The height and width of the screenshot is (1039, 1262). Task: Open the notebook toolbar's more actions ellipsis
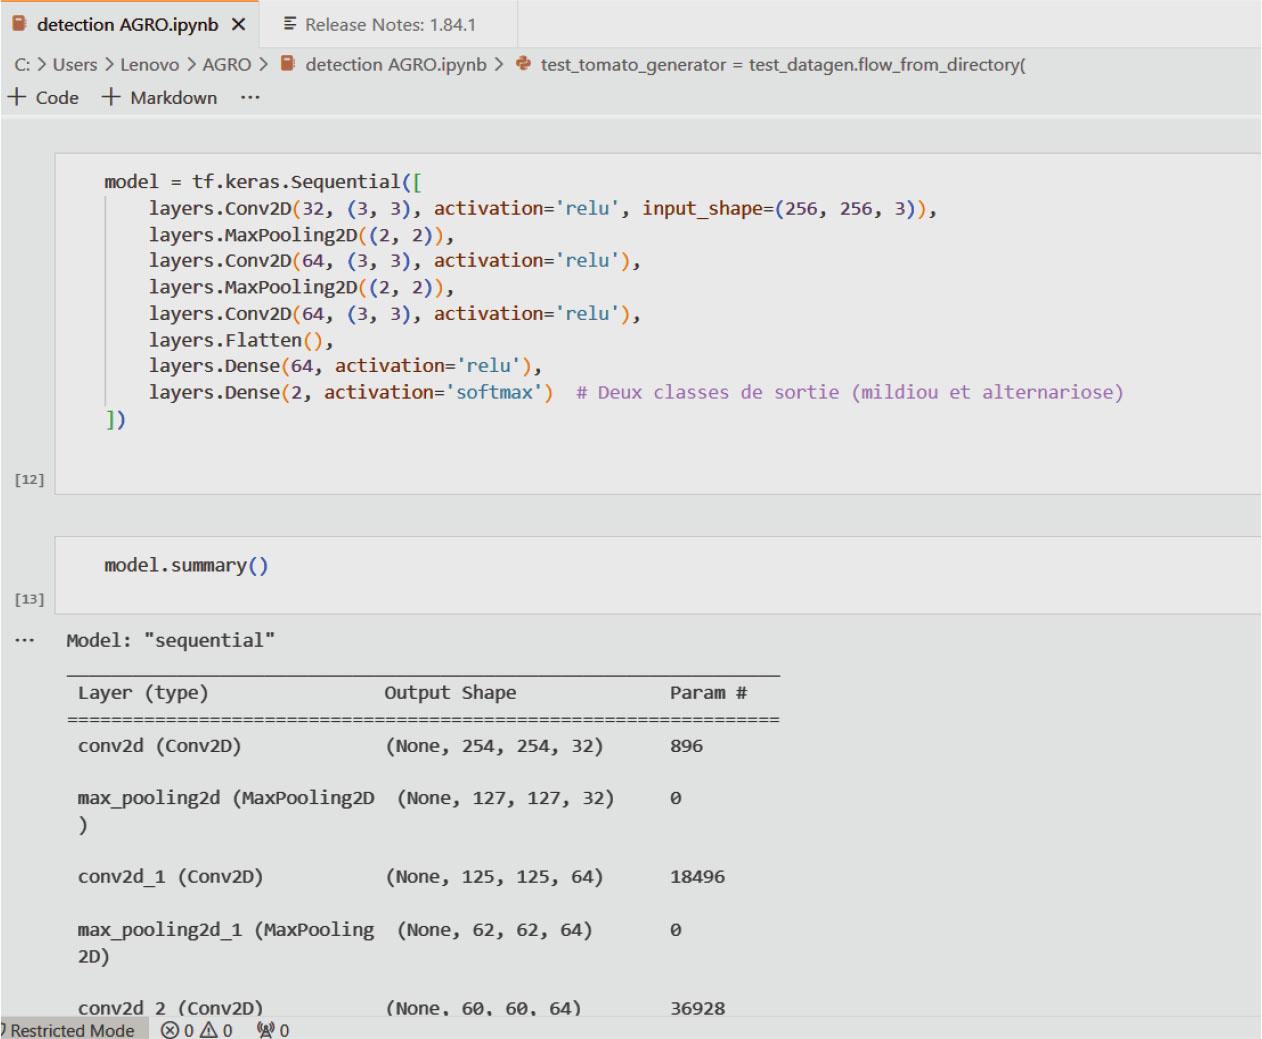point(250,97)
